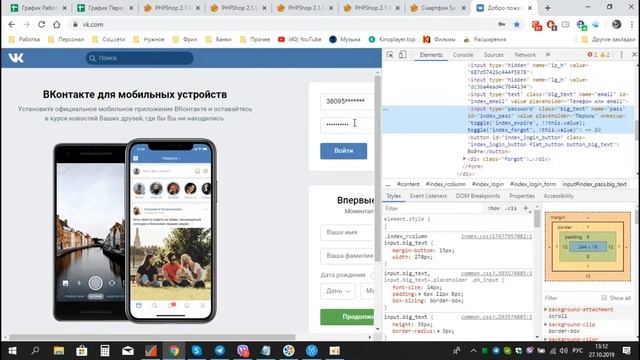Expand background-clip computed property
This screenshot has height=360, width=640.
[x=546, y=324]
